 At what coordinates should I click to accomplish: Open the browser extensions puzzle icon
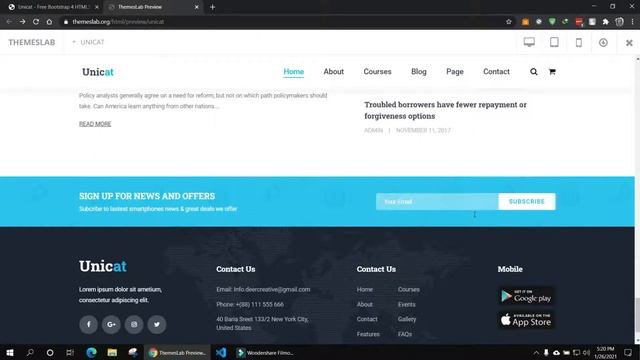click(606, 22)
